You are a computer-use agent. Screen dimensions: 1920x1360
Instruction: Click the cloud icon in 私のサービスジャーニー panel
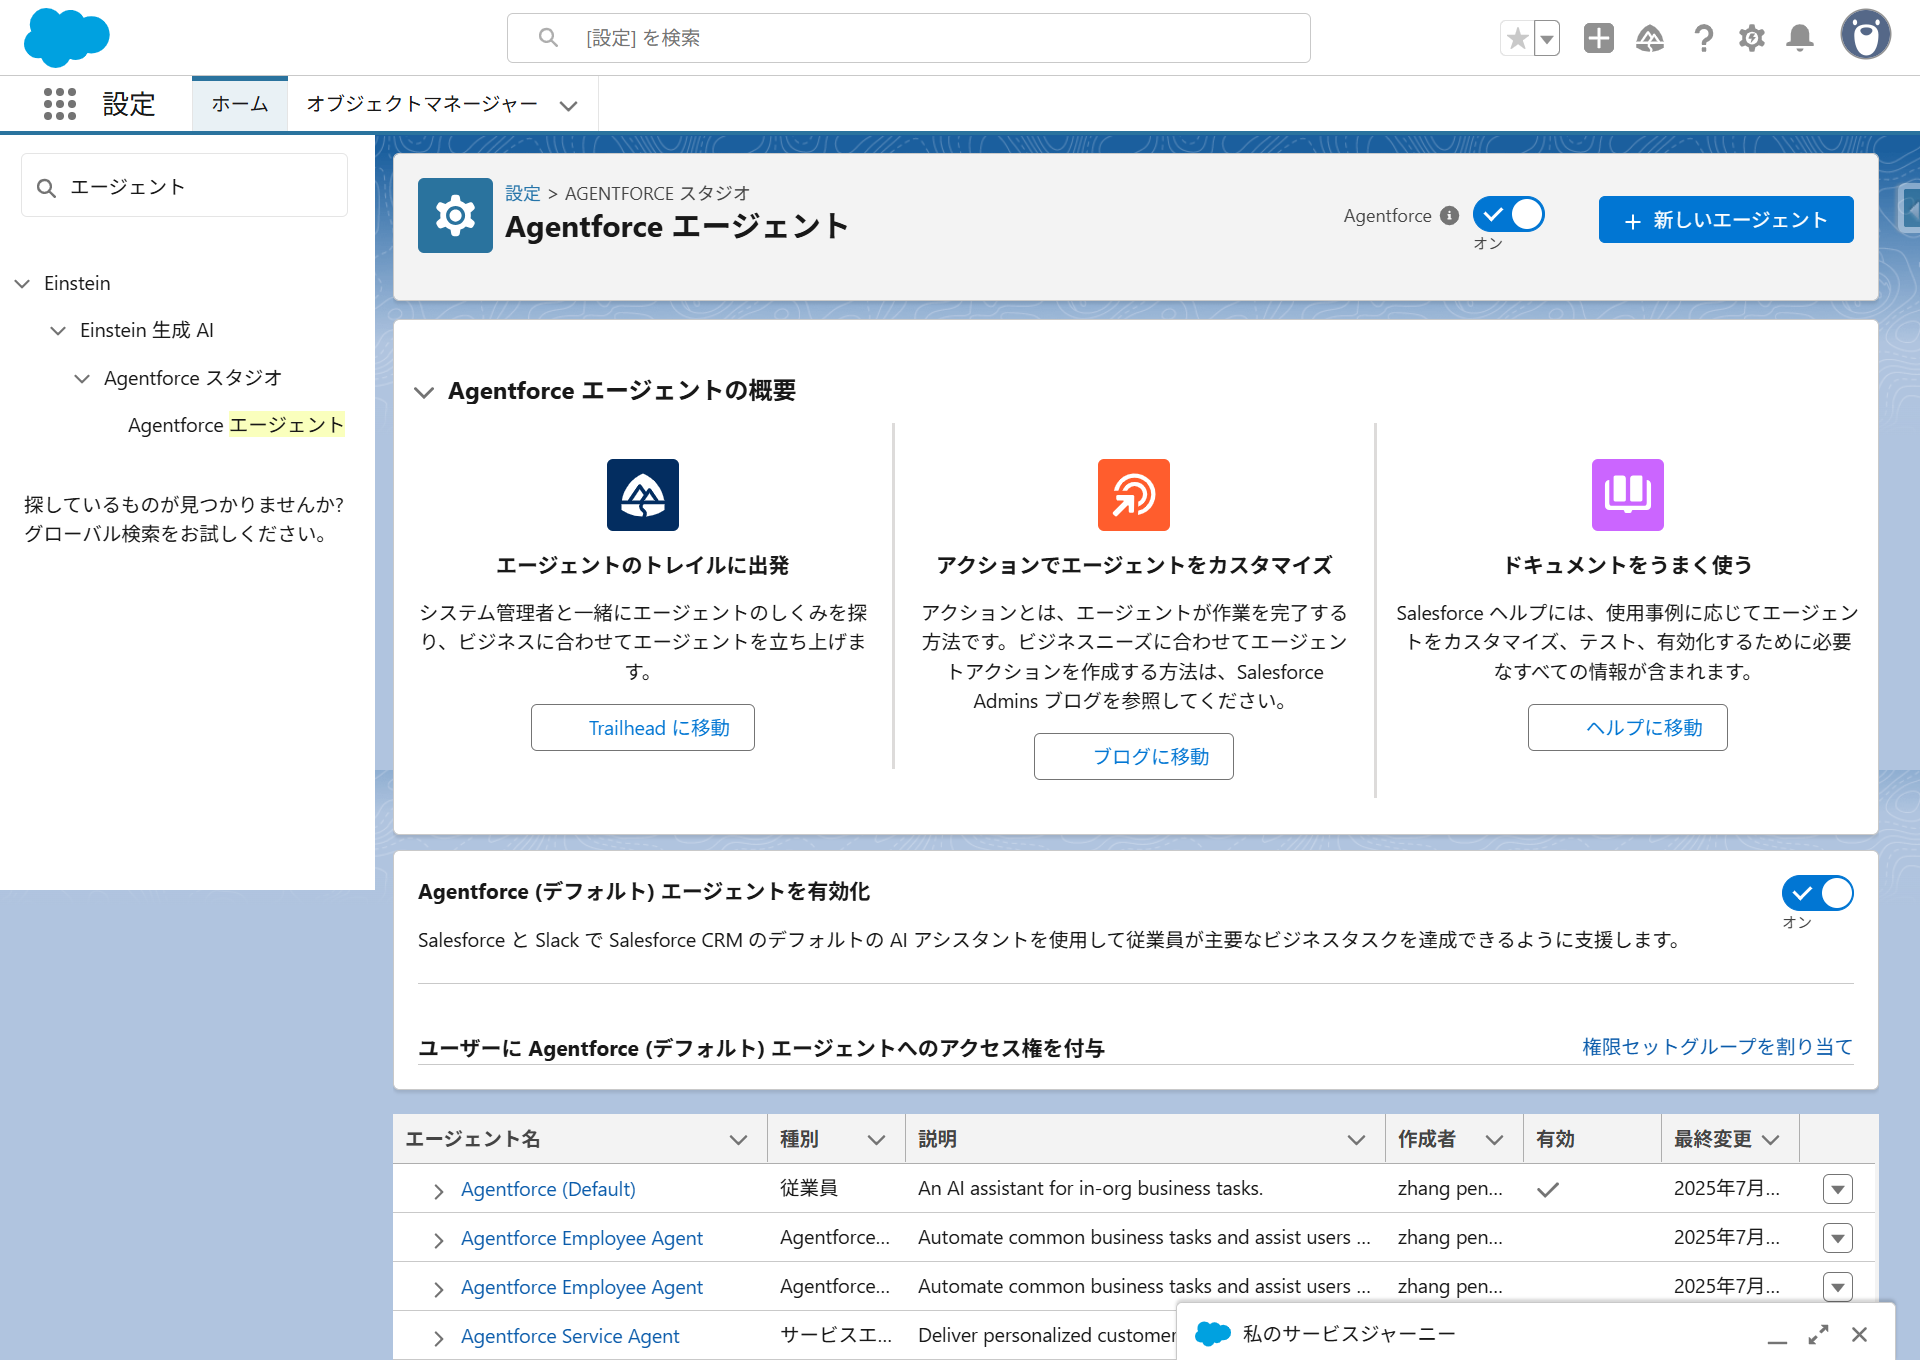(1213, 1333)
